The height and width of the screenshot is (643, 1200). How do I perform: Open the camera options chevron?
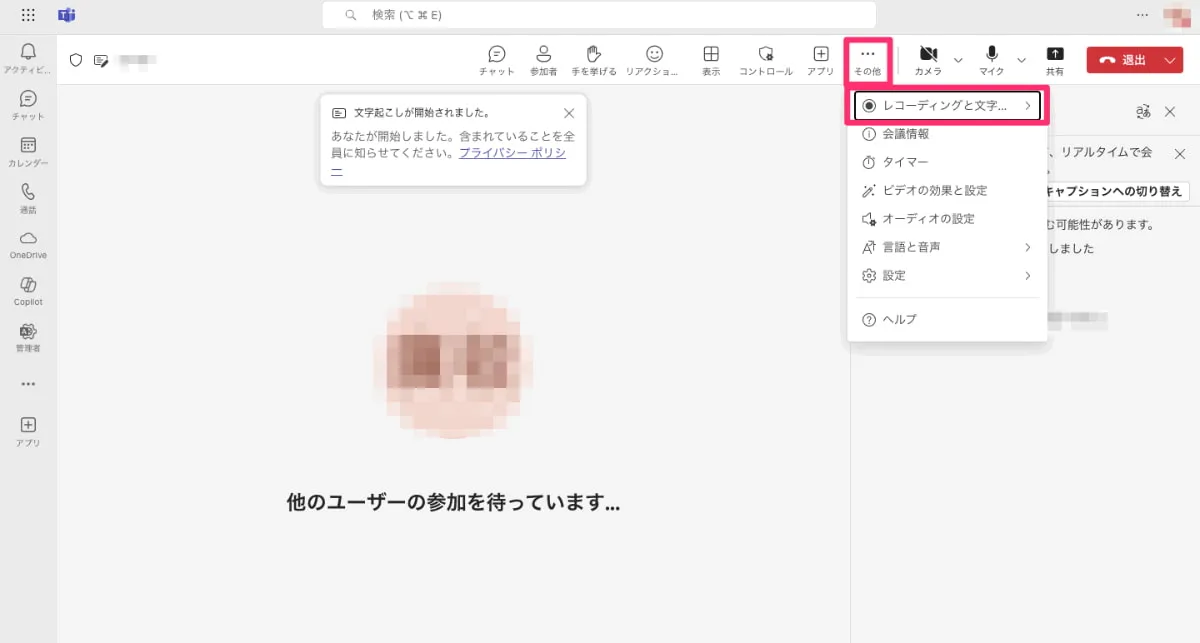coord(957,60)
